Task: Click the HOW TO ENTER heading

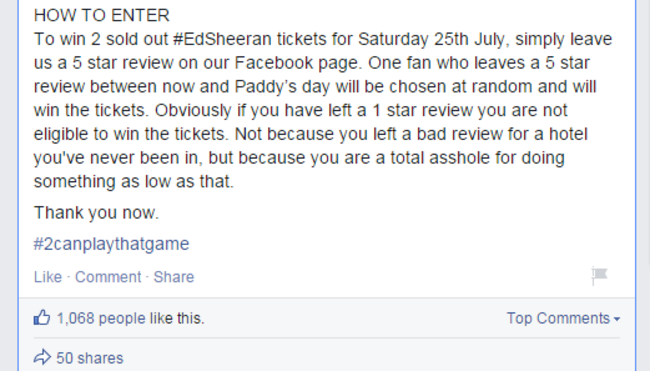Action: tap(102, 16)
